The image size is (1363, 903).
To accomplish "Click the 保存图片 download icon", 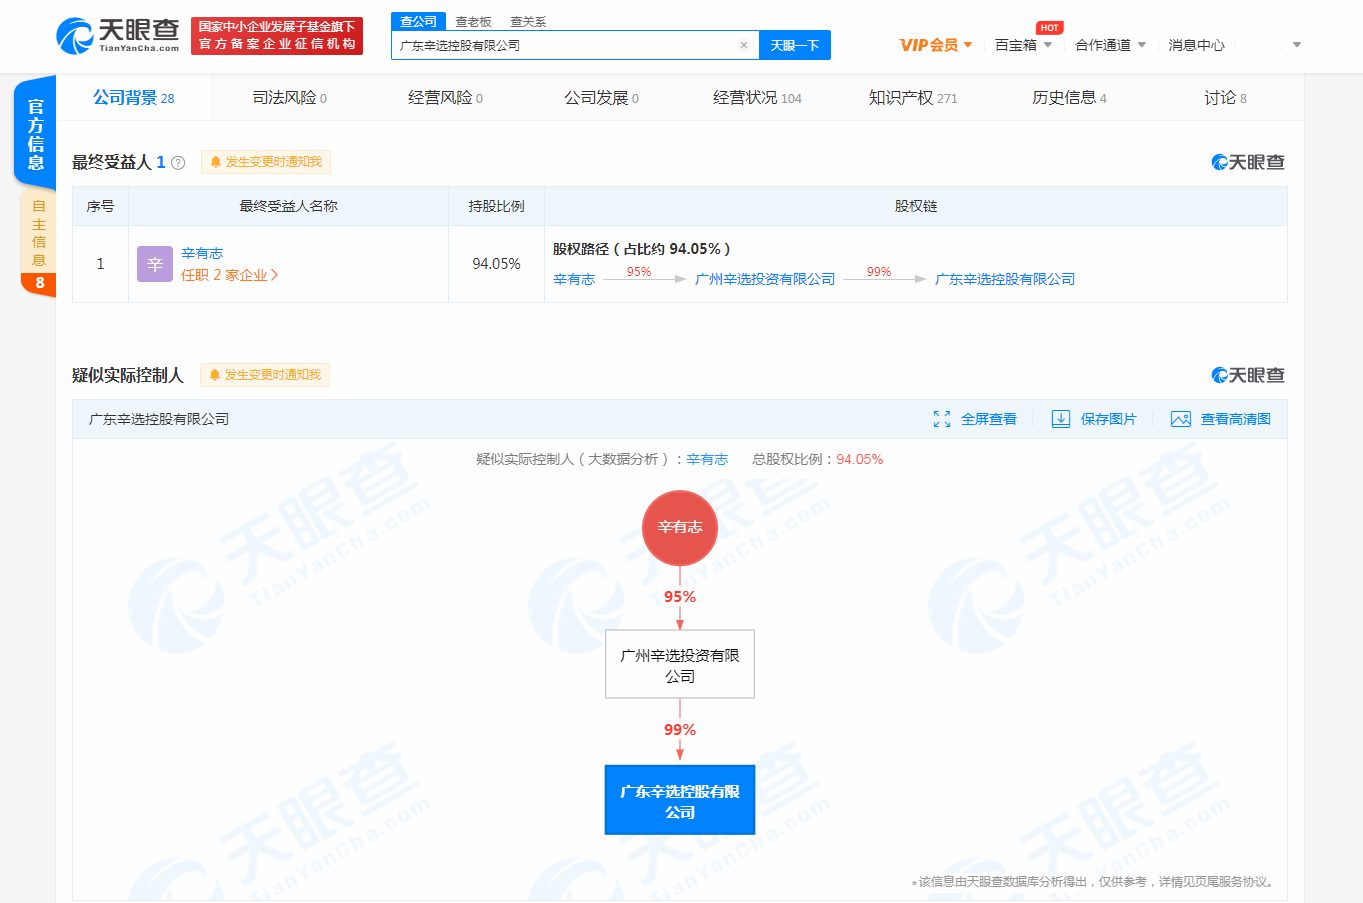I will (1060, 419).
